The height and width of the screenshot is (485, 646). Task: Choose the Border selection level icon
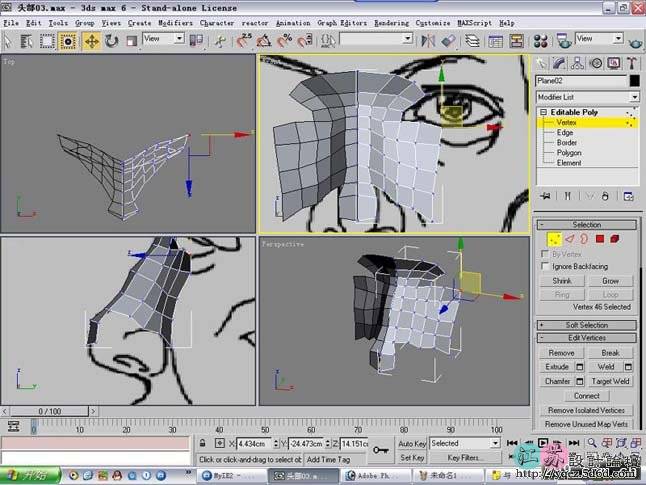coord(584,239)
